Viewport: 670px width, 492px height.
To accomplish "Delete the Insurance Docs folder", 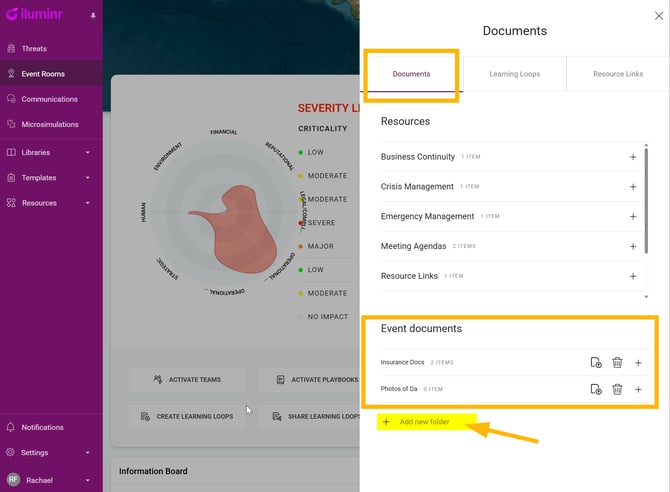I will coord(617,362).
